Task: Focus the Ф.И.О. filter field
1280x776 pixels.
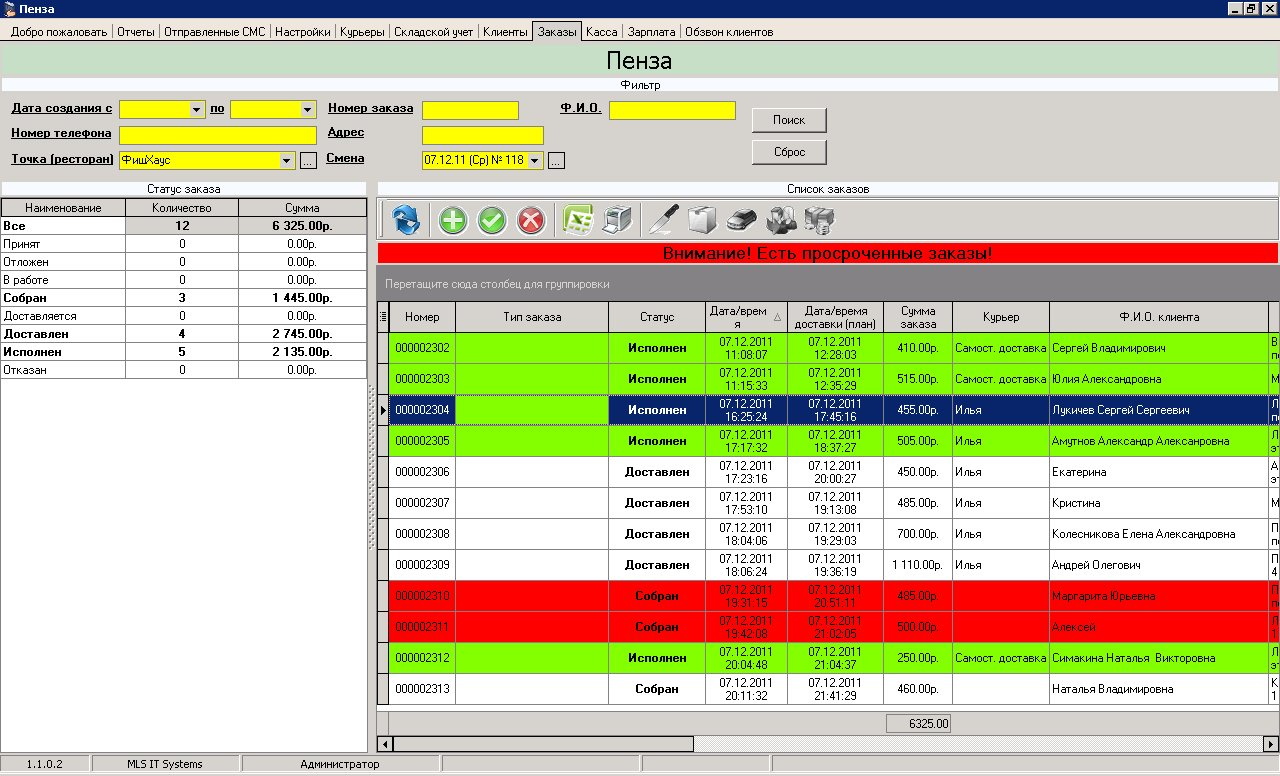Action: 672,110
